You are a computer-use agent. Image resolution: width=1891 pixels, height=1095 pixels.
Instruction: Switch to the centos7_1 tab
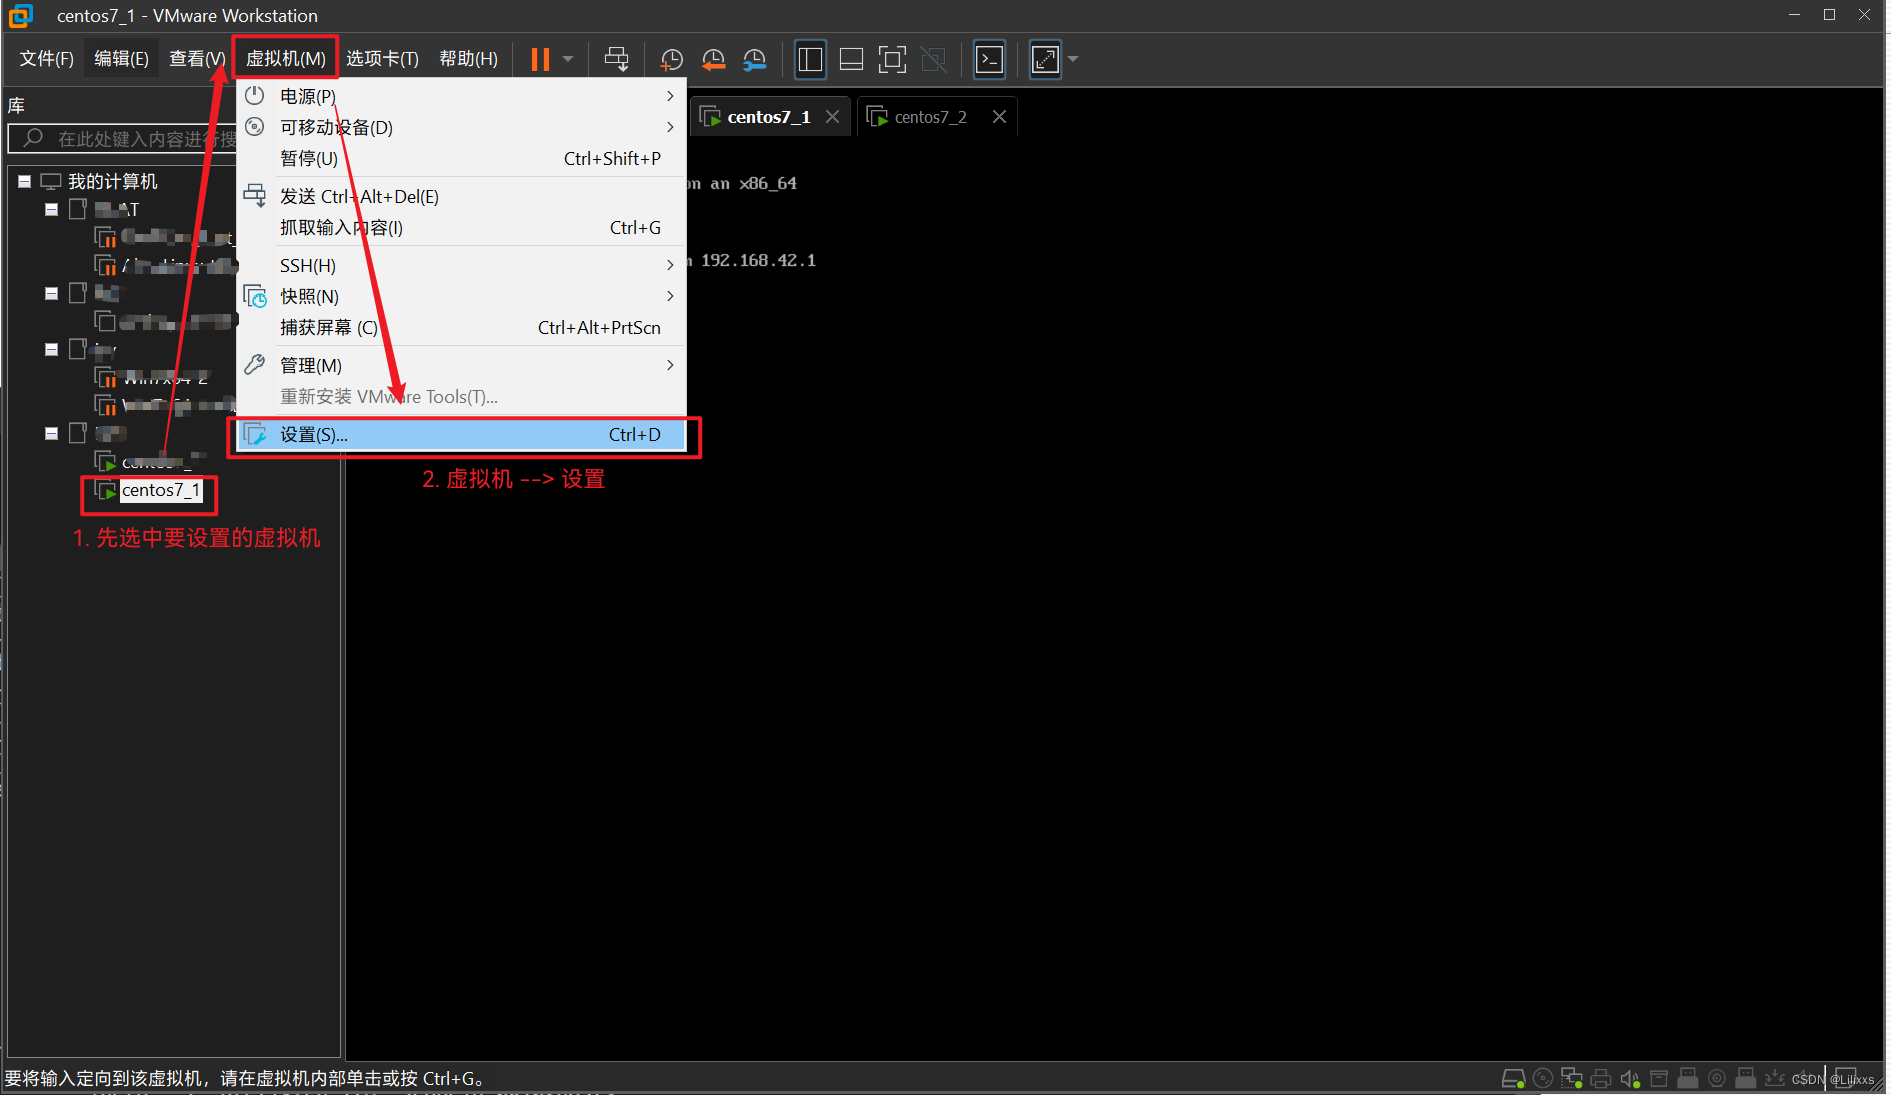coord(768,117)
